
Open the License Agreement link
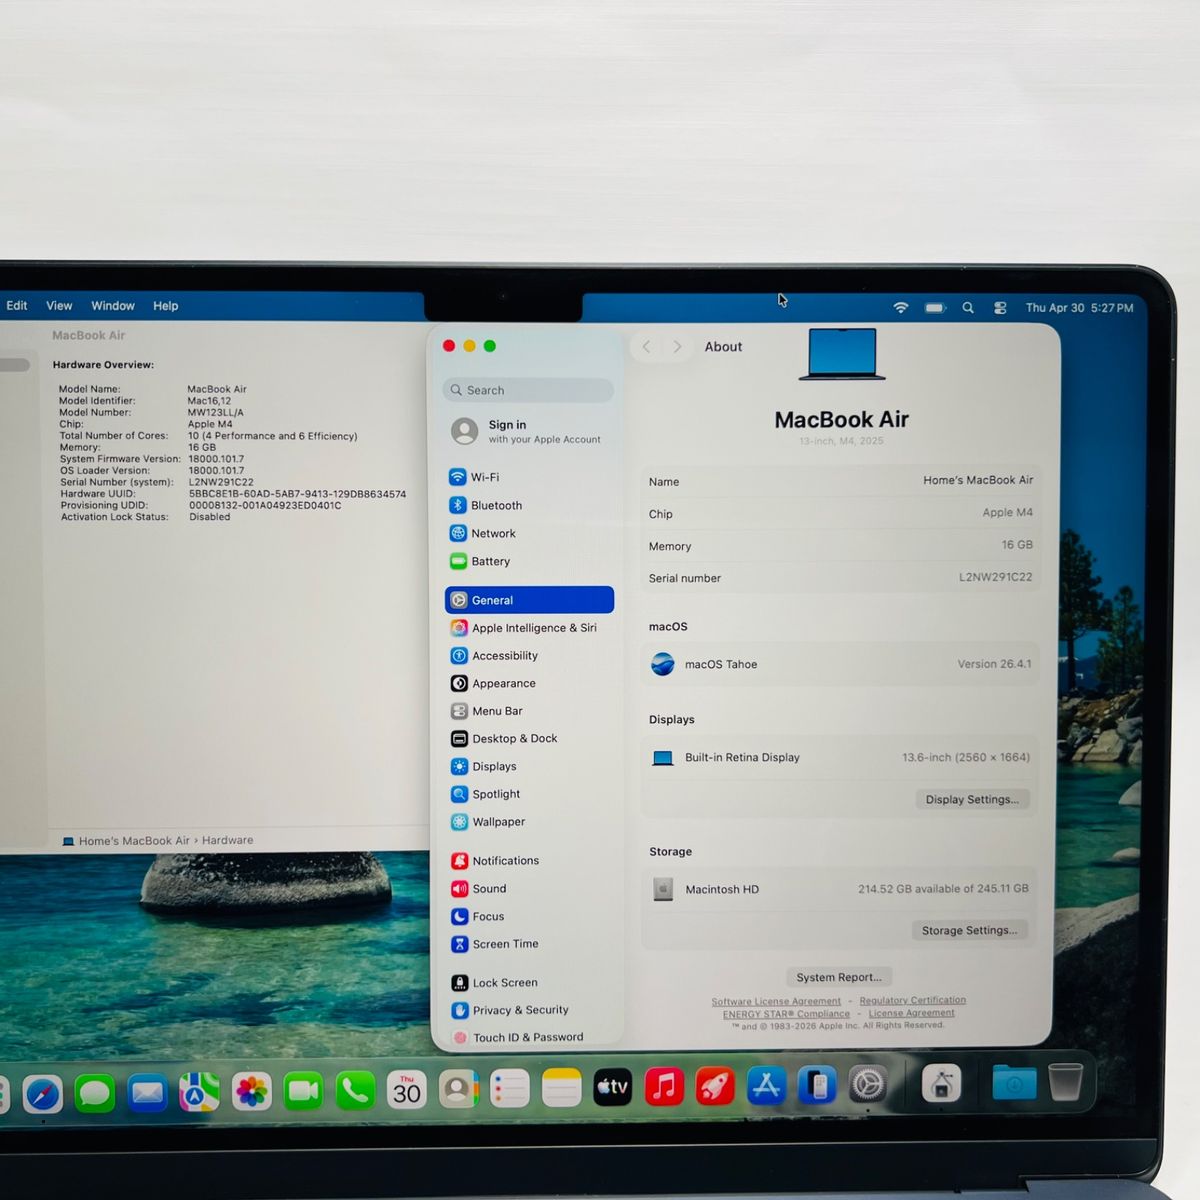[911, 1013]
